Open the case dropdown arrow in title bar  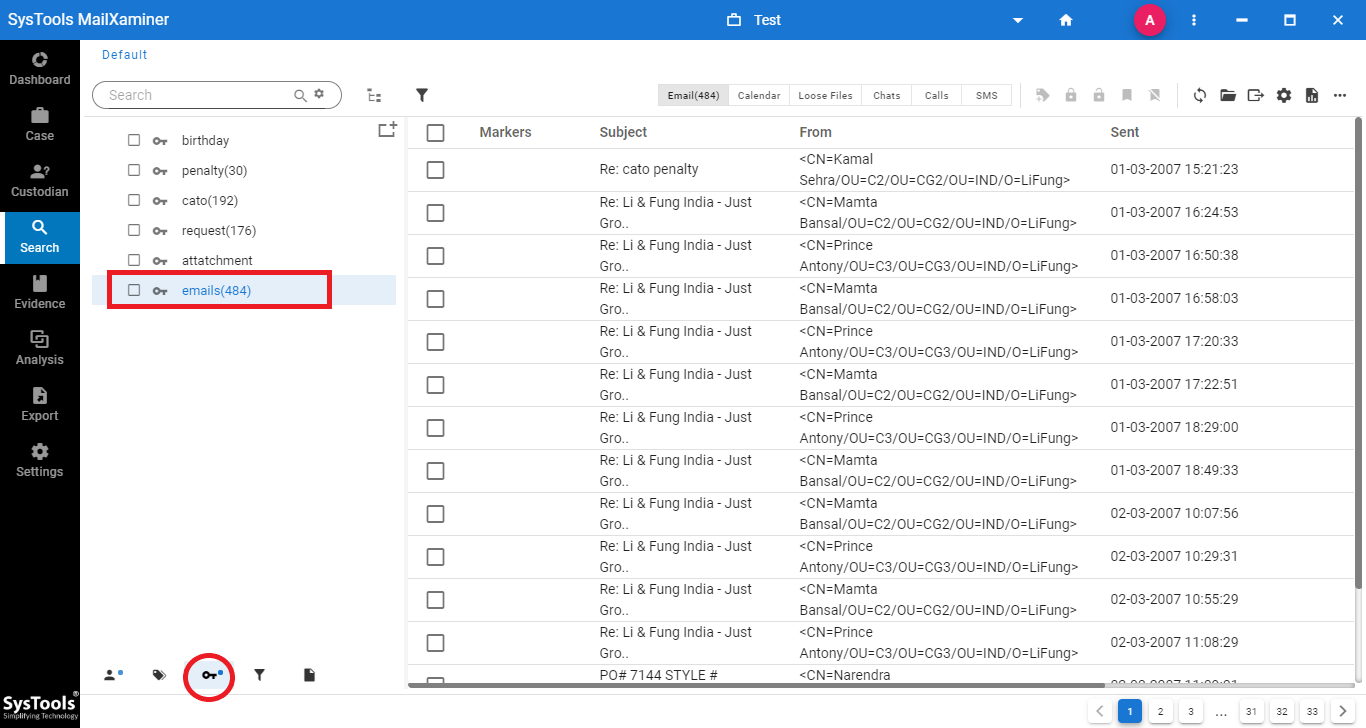pos(1018,20)
